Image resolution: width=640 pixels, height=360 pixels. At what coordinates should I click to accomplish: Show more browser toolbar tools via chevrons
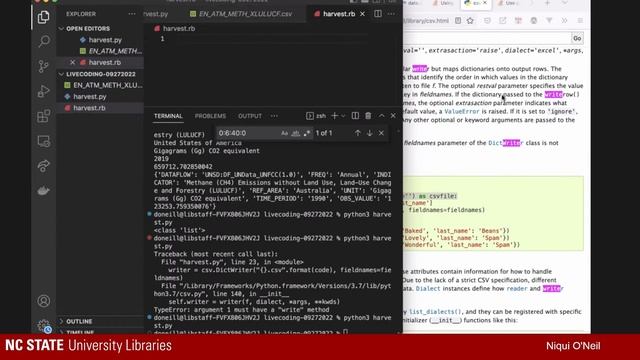pyautogui.click(x=564, y=20)
